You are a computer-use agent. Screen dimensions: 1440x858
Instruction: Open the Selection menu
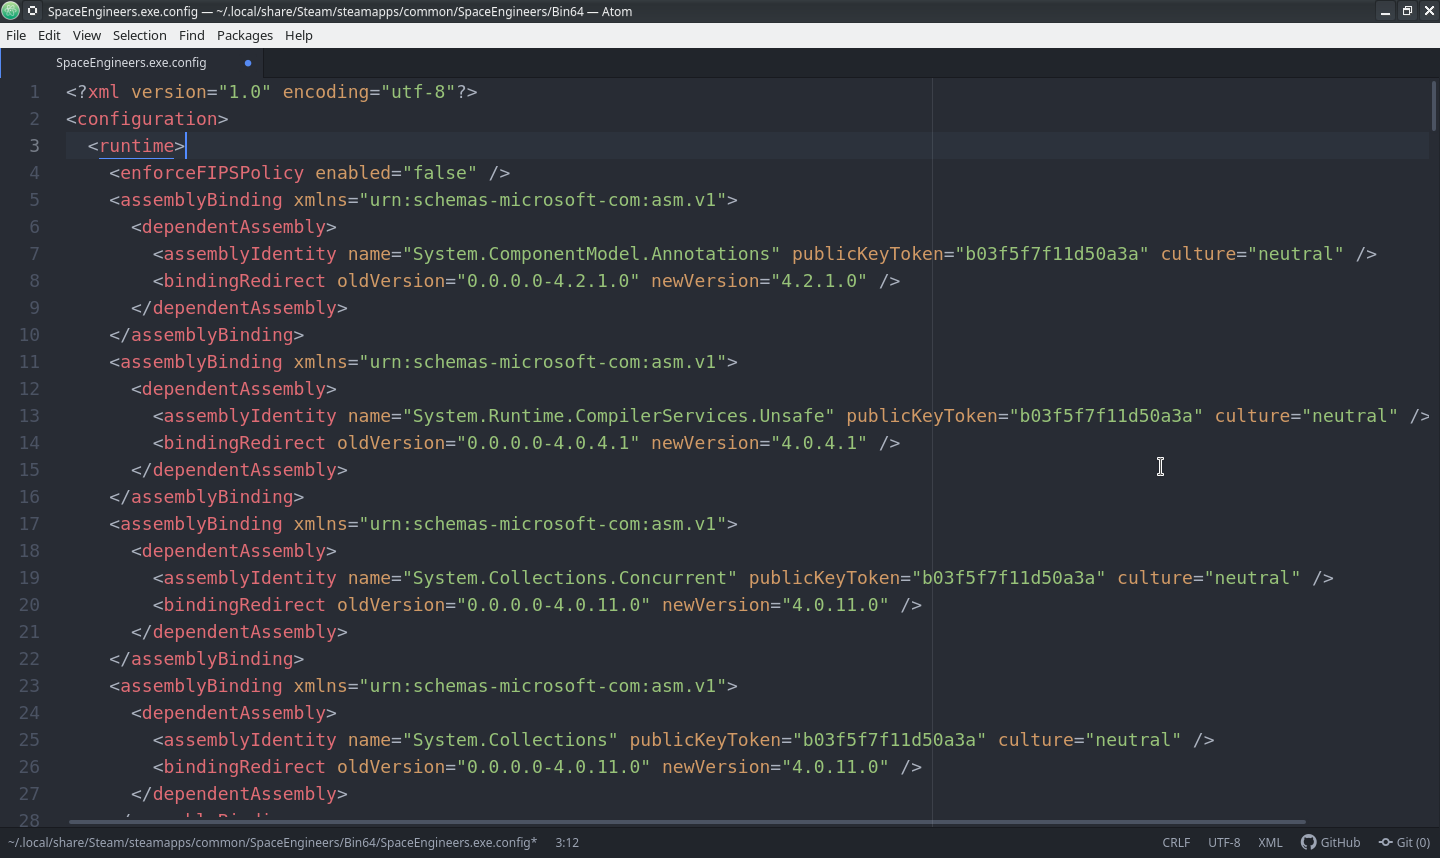click(x=140, y=35)
